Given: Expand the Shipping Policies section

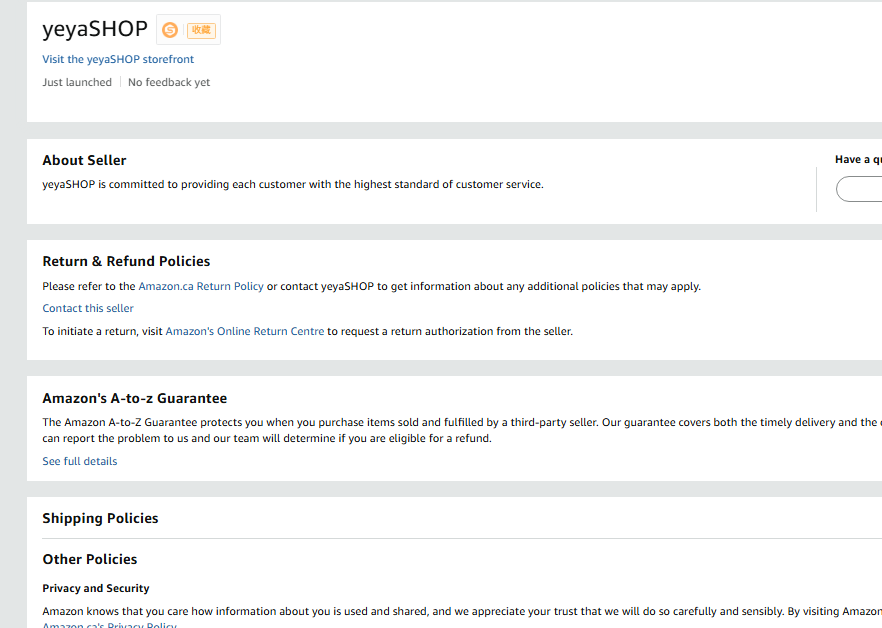Looking at the screenshot, I should tap(100, 518).
